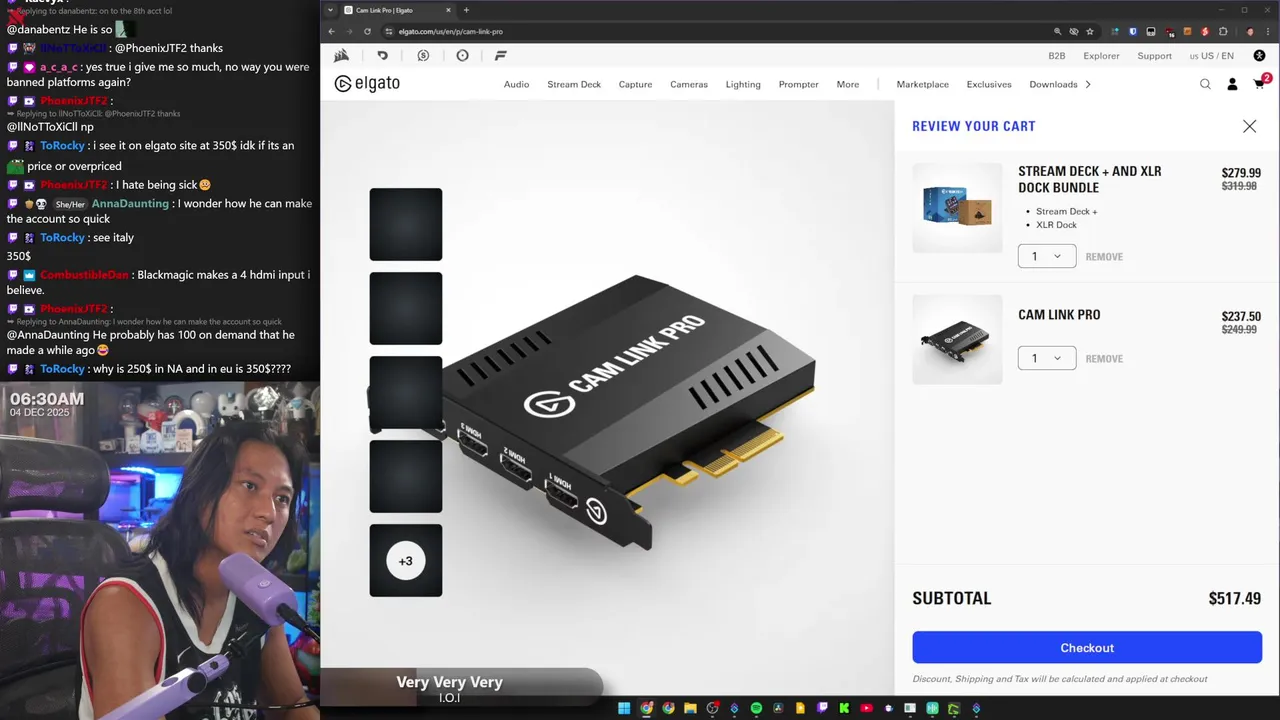Screen dimensions: 1280x720
Task: Click the site info icon beside URL
Action: point(389,31)
